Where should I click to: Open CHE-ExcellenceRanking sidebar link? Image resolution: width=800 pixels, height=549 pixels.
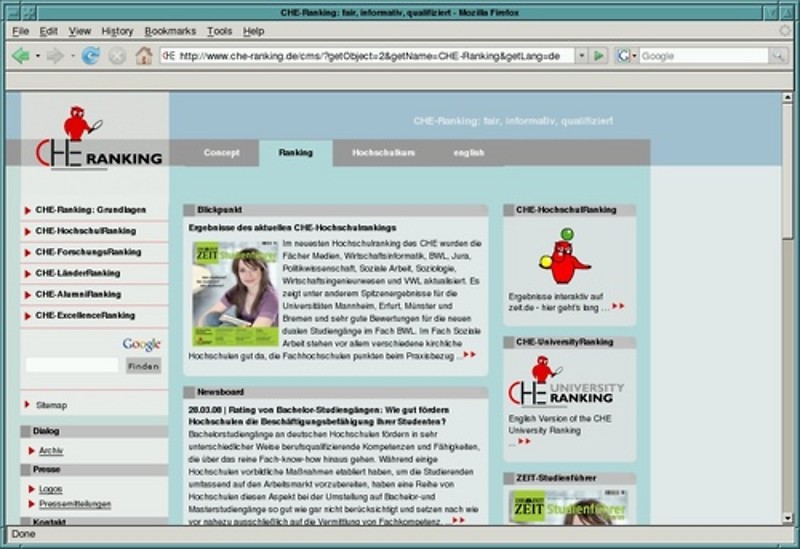[x=85, y=315]
